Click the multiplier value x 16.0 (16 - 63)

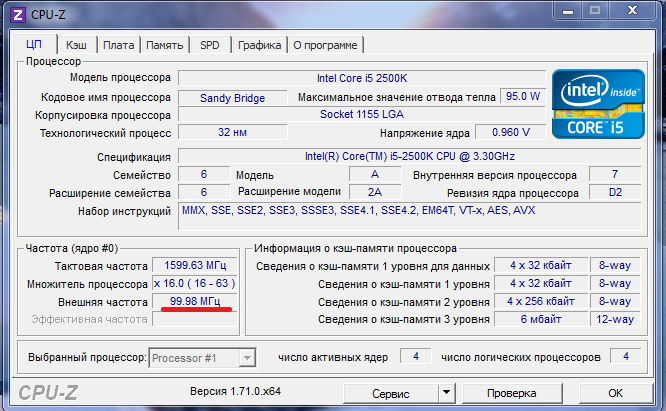[195, 283]
